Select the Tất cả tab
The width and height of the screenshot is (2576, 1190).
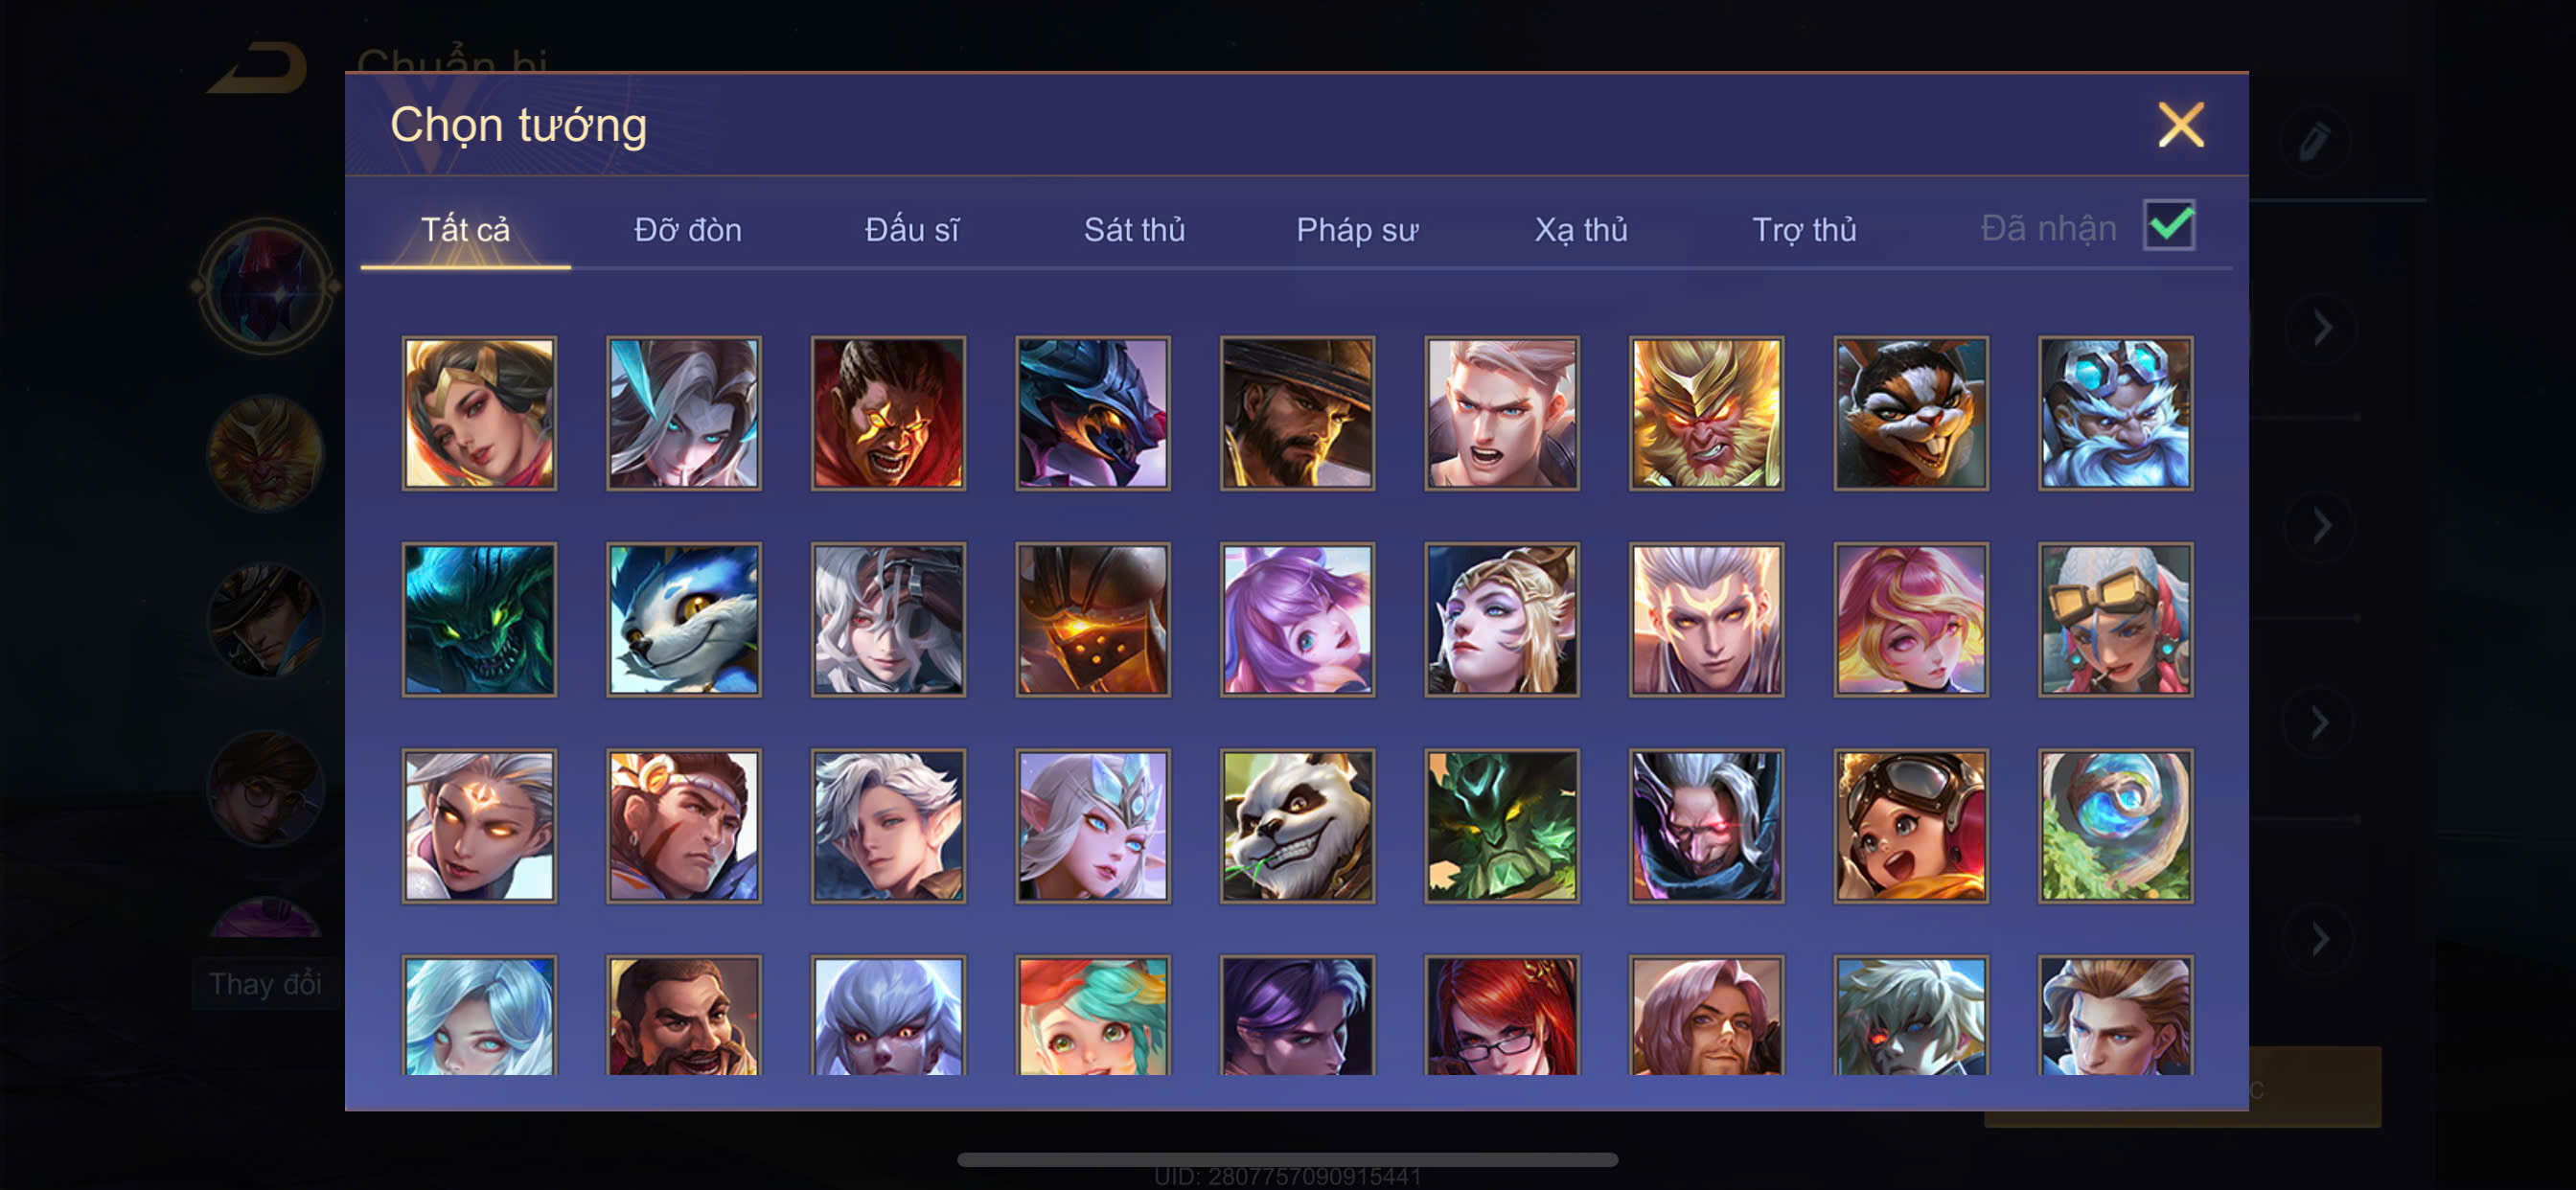click(465, 230)
